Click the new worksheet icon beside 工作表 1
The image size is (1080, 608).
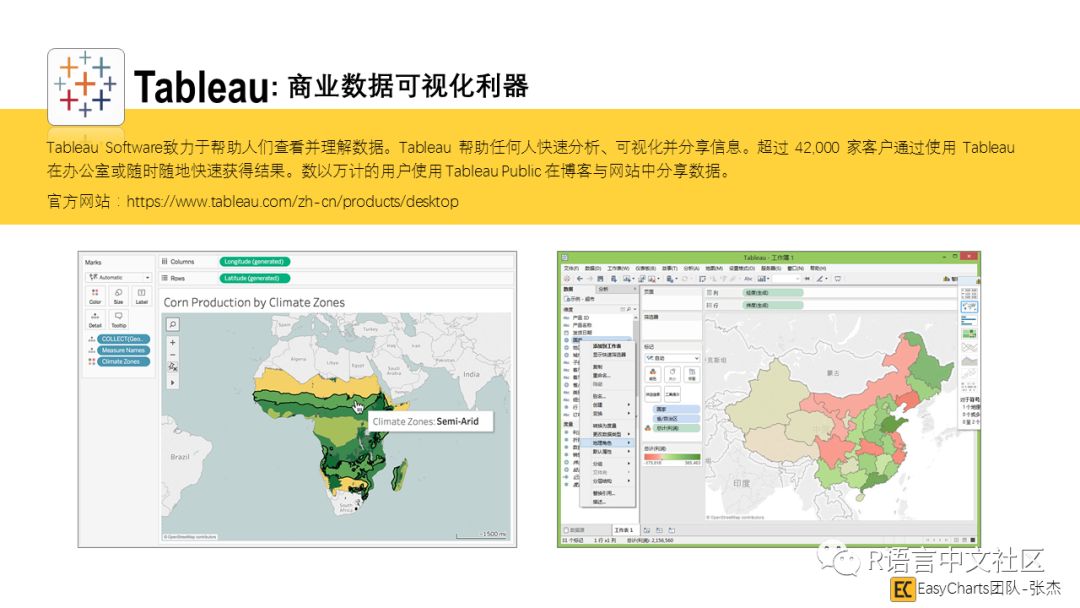(x=647, y=530)
